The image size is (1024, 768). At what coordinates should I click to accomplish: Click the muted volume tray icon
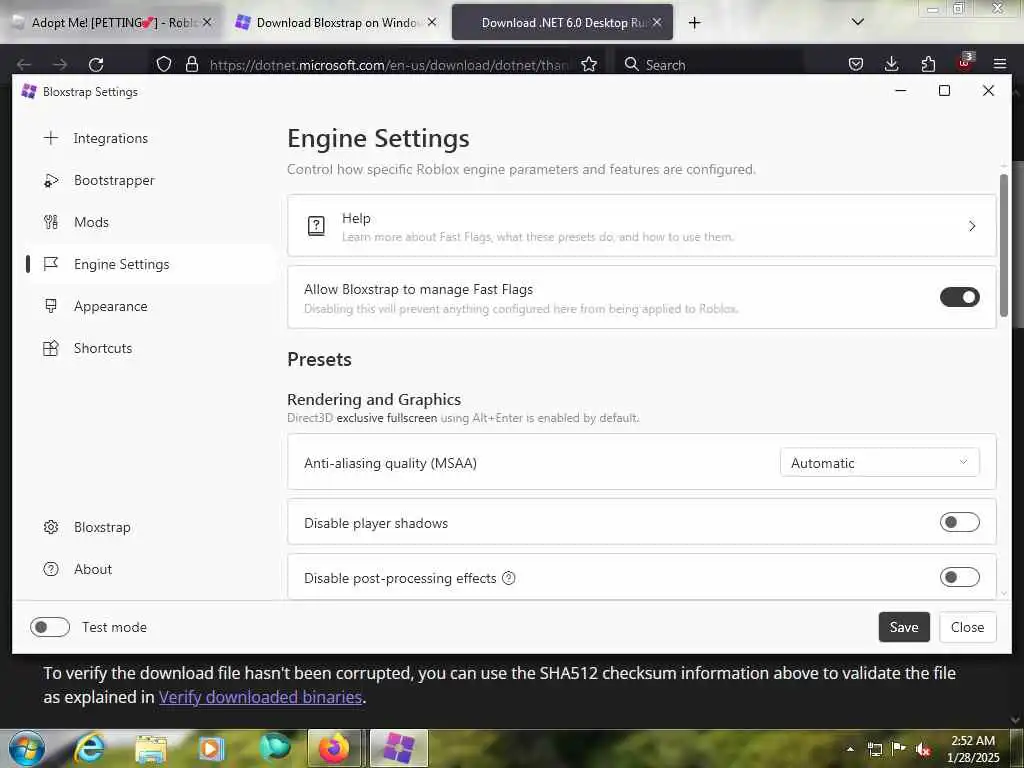(923, 749)
